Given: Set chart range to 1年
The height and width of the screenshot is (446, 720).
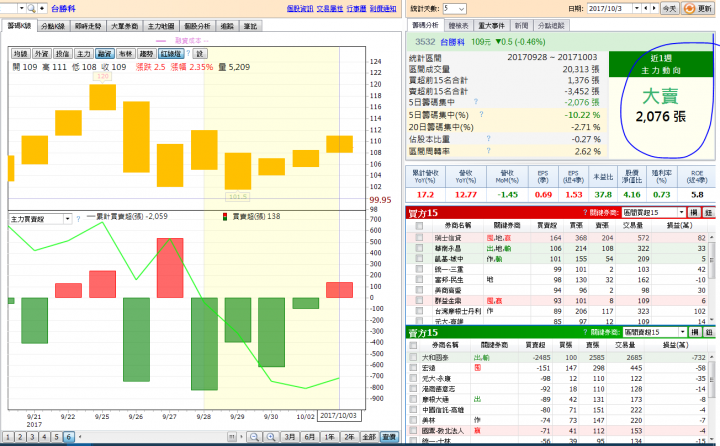Looking at the screenshot, I should coord(329,437).
